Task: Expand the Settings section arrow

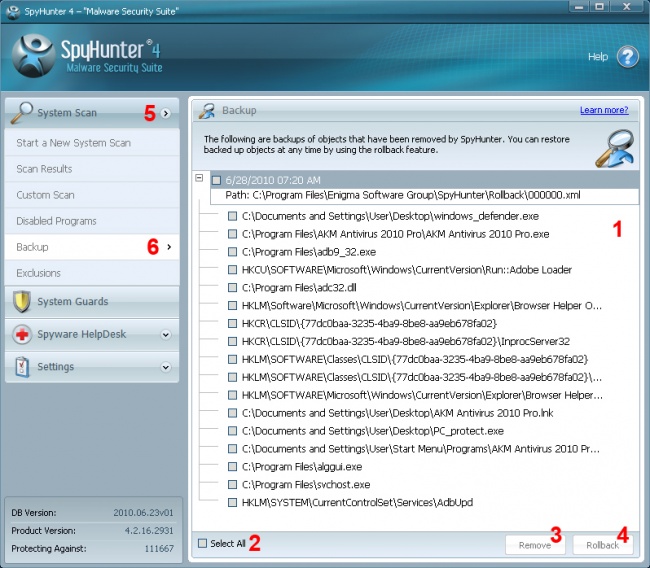Action: pyautogui.click(x=166, y=367)
